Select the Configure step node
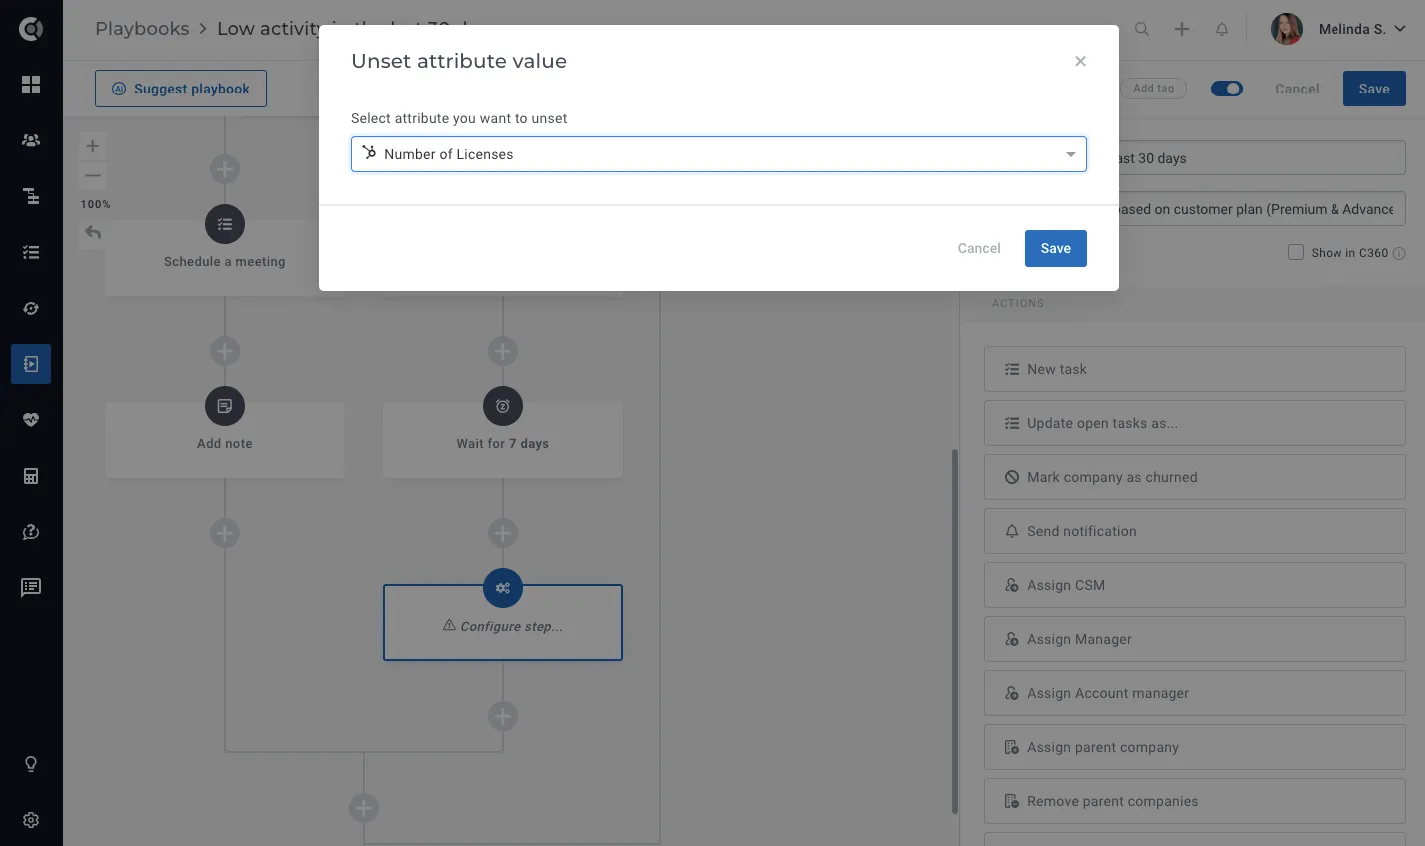 (503, 622)
